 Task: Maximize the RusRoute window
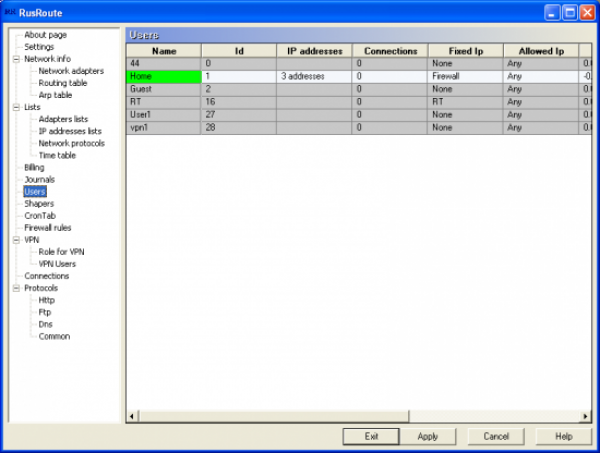click(x=570, y=13)
